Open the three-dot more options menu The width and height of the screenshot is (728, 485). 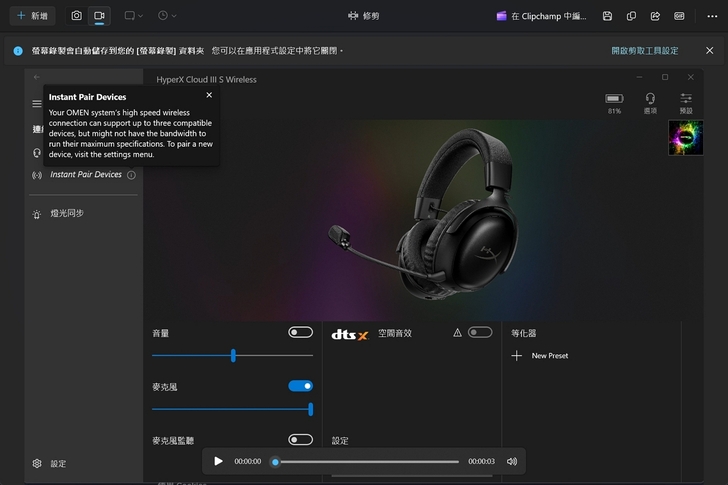click(712, 16)
